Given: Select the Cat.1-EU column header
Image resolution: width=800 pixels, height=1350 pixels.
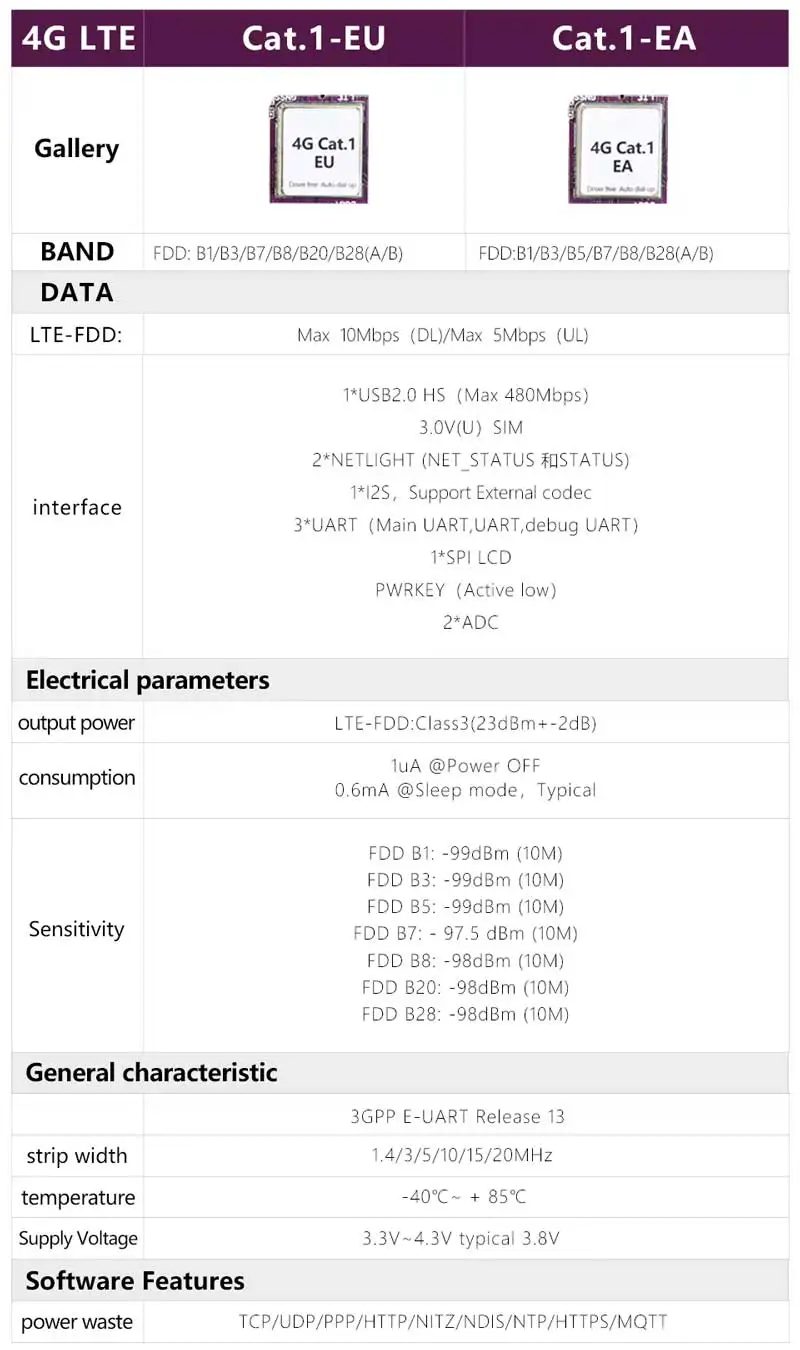Looking at the screenshot, I should (314, 38).
